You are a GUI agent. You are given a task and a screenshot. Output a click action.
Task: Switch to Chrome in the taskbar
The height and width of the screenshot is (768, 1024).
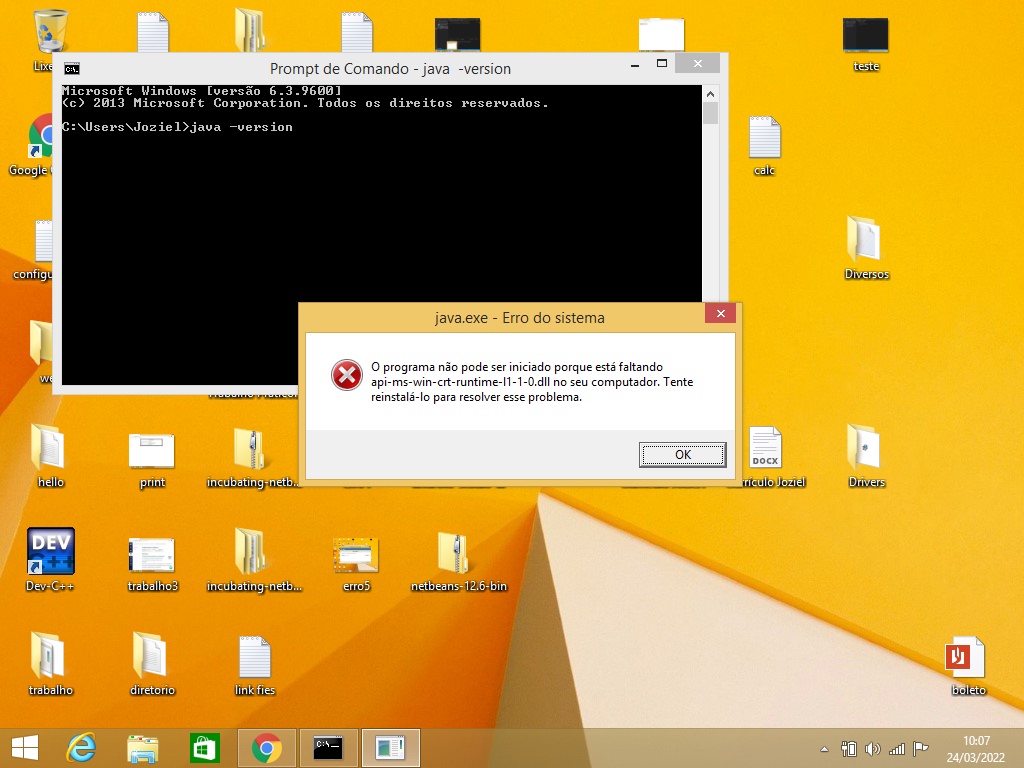266,748
